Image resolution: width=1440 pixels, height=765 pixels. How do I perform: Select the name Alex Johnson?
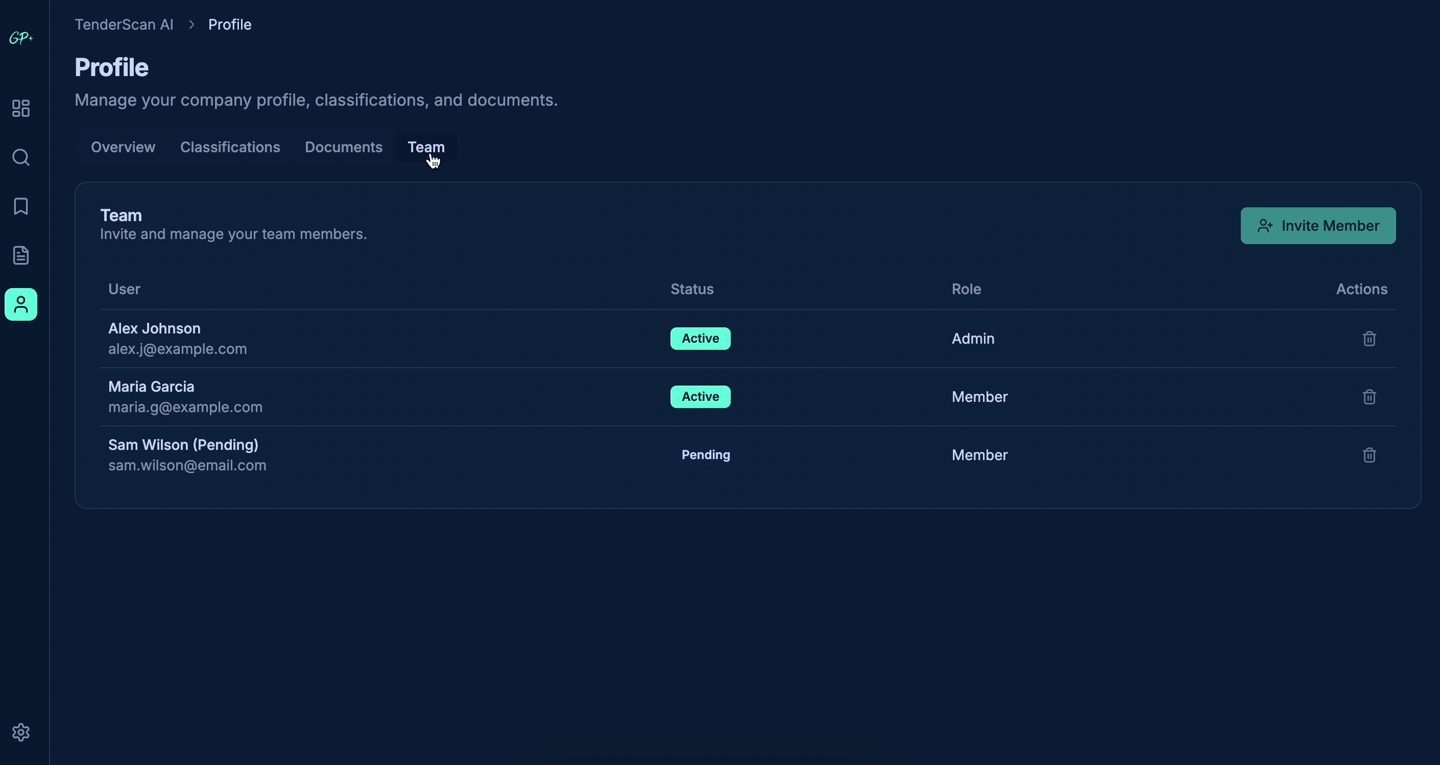[x=154, y=328]
